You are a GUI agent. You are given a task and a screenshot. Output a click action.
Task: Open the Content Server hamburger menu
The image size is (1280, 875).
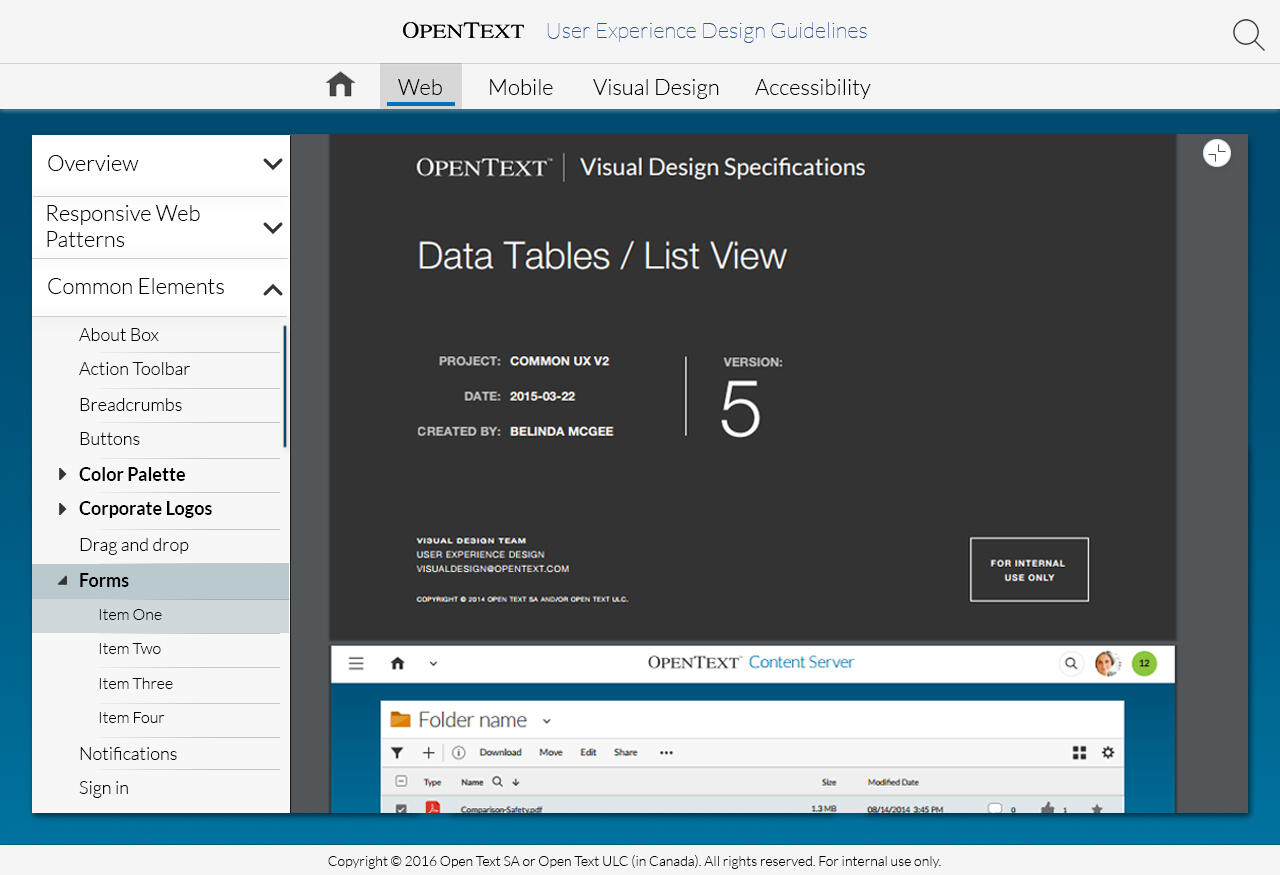(356, 663)
